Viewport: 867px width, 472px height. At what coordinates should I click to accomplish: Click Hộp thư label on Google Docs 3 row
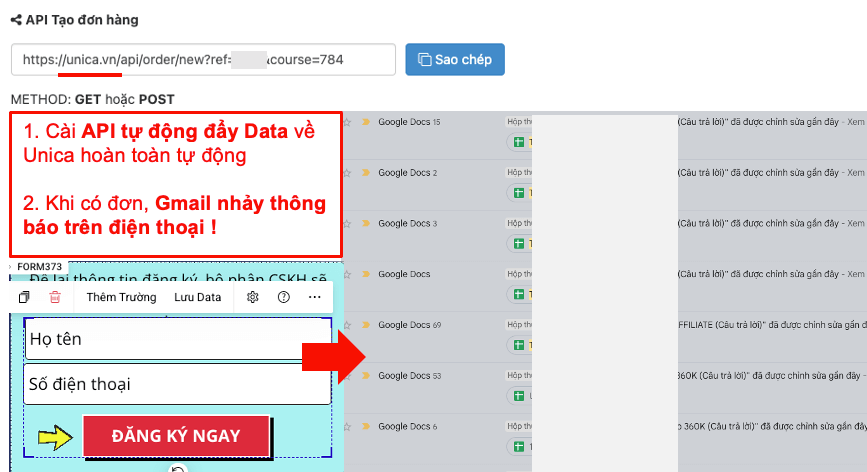point(519,223)
